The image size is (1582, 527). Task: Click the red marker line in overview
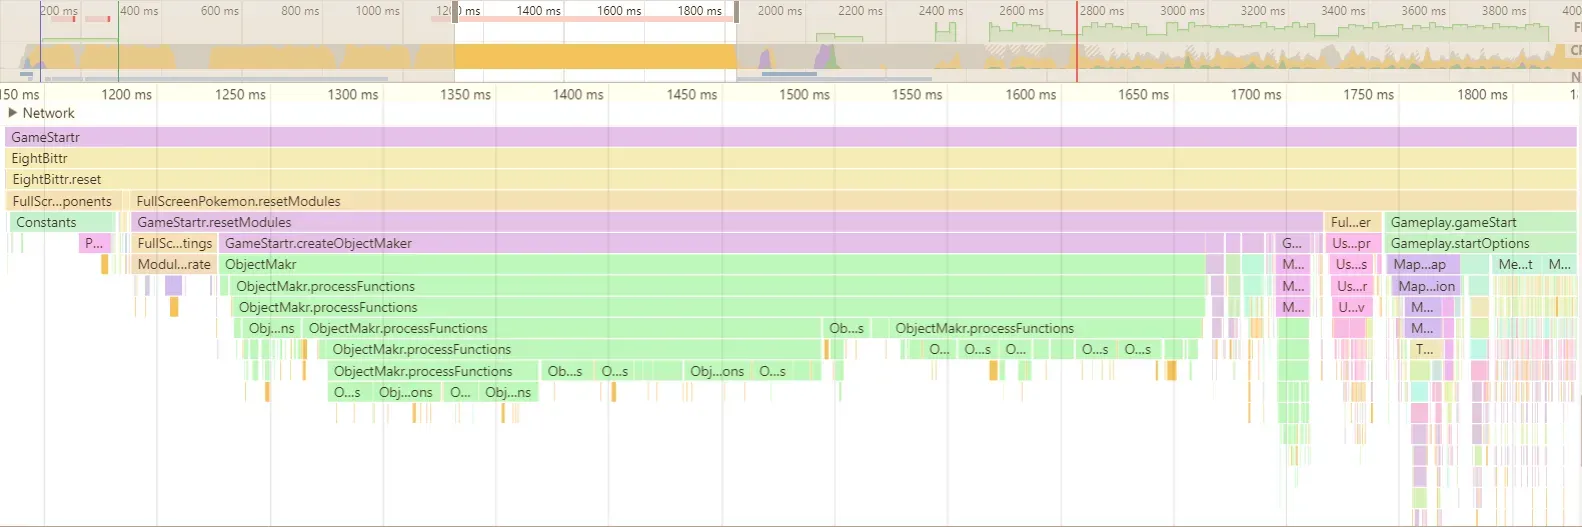(x=1077, y=40)
